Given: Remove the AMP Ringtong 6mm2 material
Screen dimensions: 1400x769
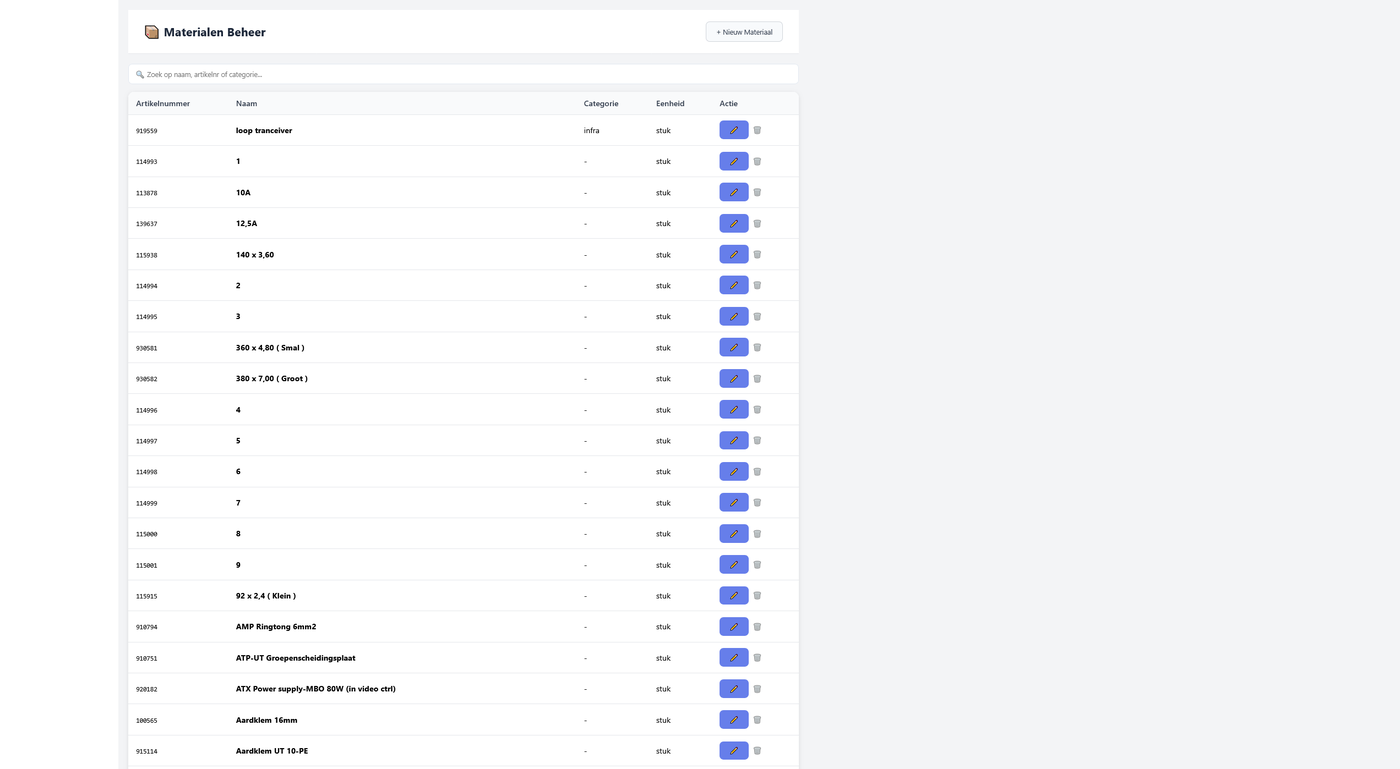Looking at the screenshot, I should (757, 626).
